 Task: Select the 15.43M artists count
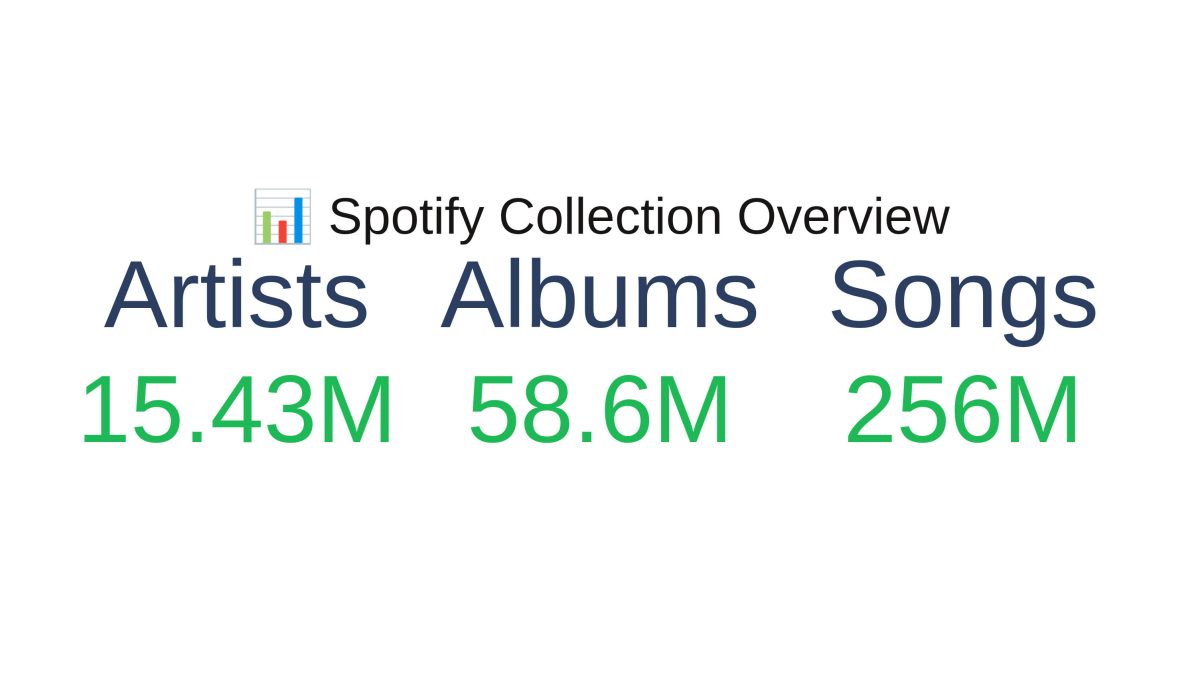click(x=237, y=411)
